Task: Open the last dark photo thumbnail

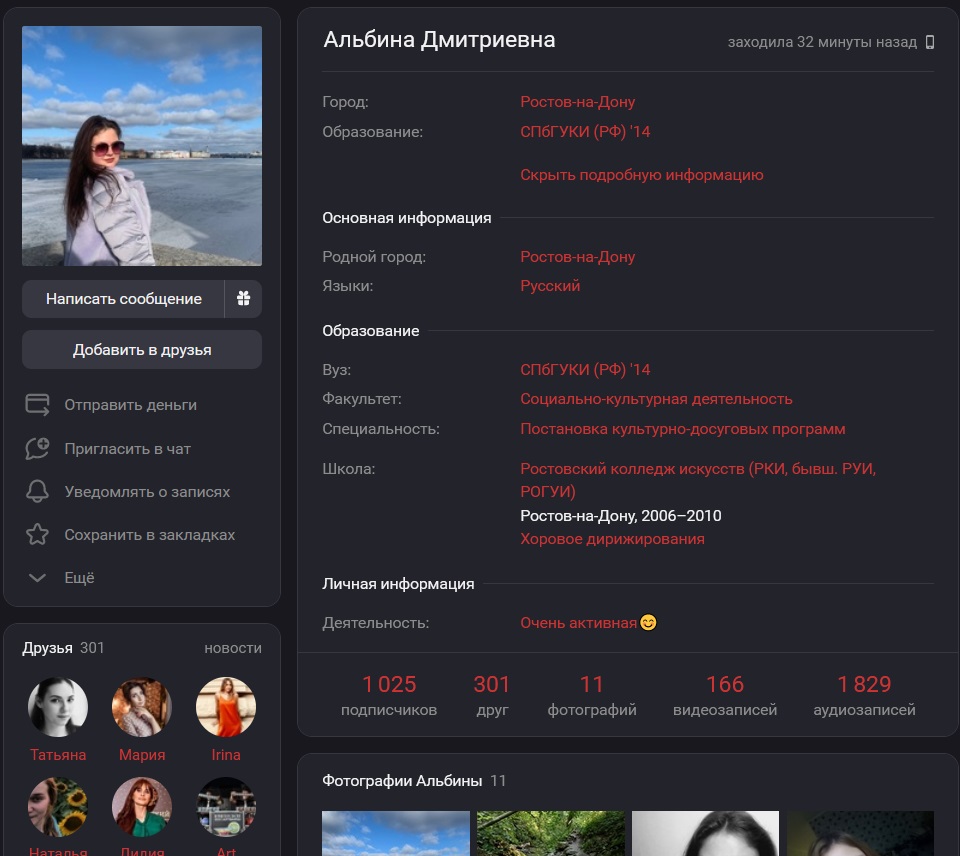Action: [860, 833]
